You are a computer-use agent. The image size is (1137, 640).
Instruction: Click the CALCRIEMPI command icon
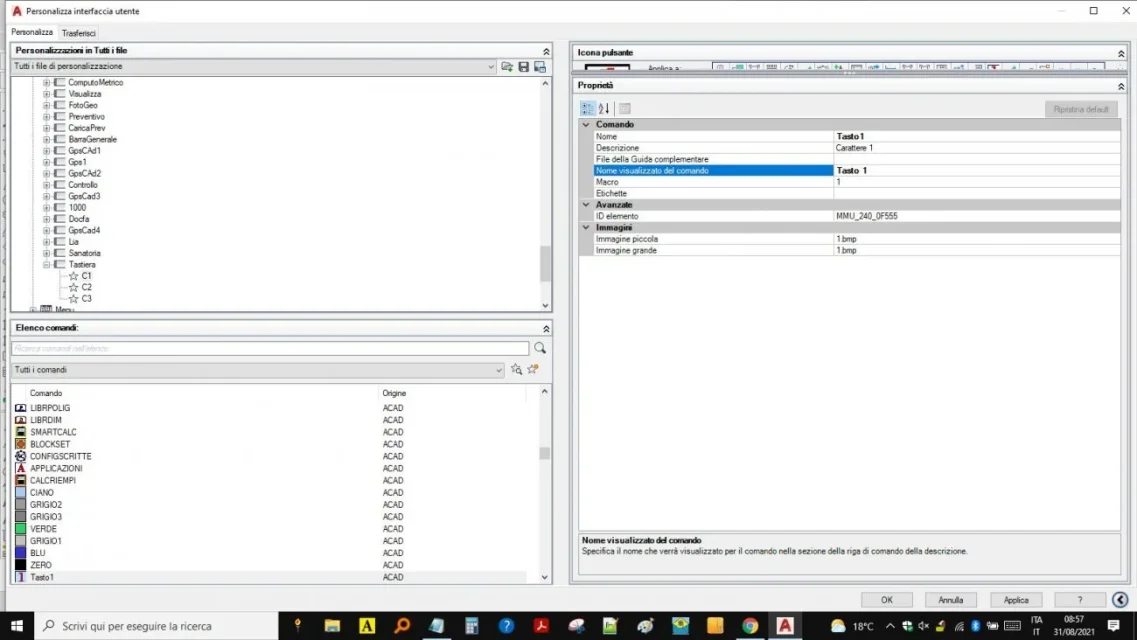(20, 481)
